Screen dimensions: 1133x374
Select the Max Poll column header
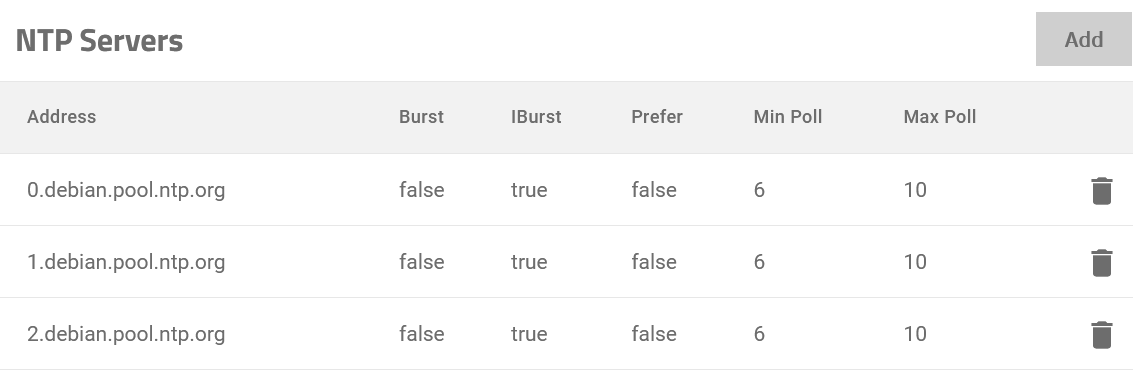[x=939, y=117]
